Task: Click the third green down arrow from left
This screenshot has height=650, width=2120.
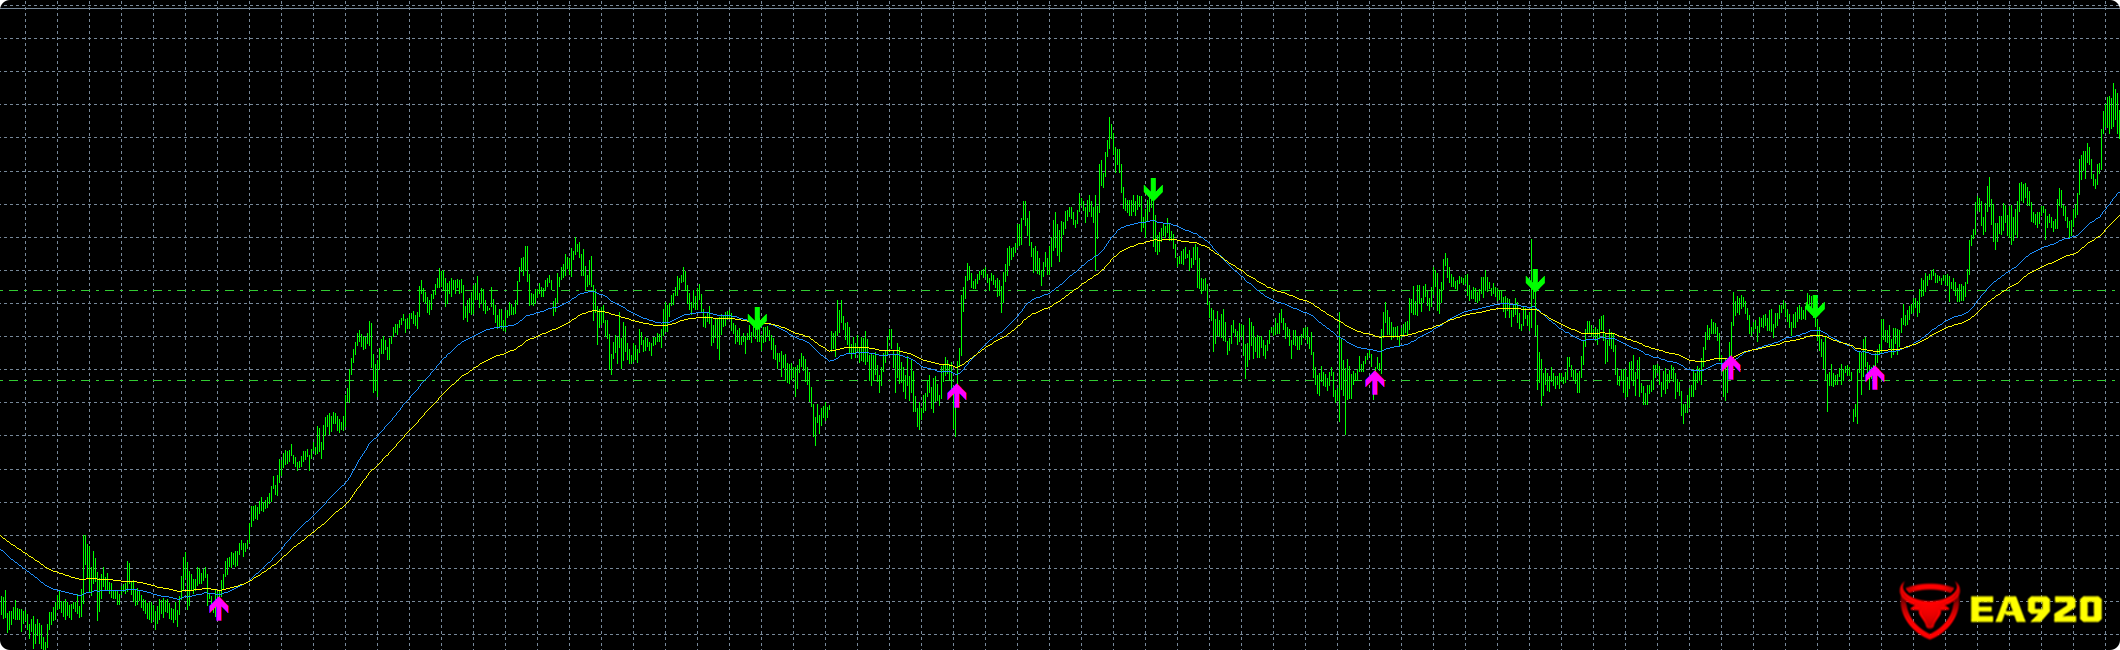Action: click(x=1536, y=281)
